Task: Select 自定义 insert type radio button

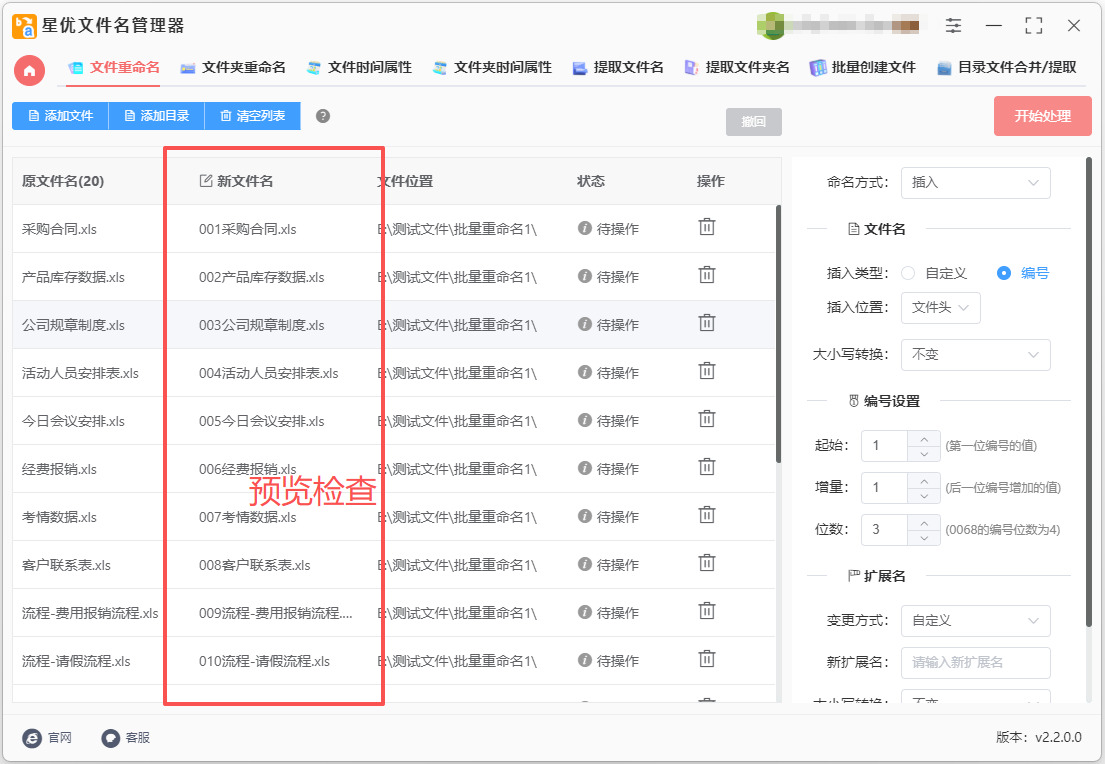Action: click(908, 273)
